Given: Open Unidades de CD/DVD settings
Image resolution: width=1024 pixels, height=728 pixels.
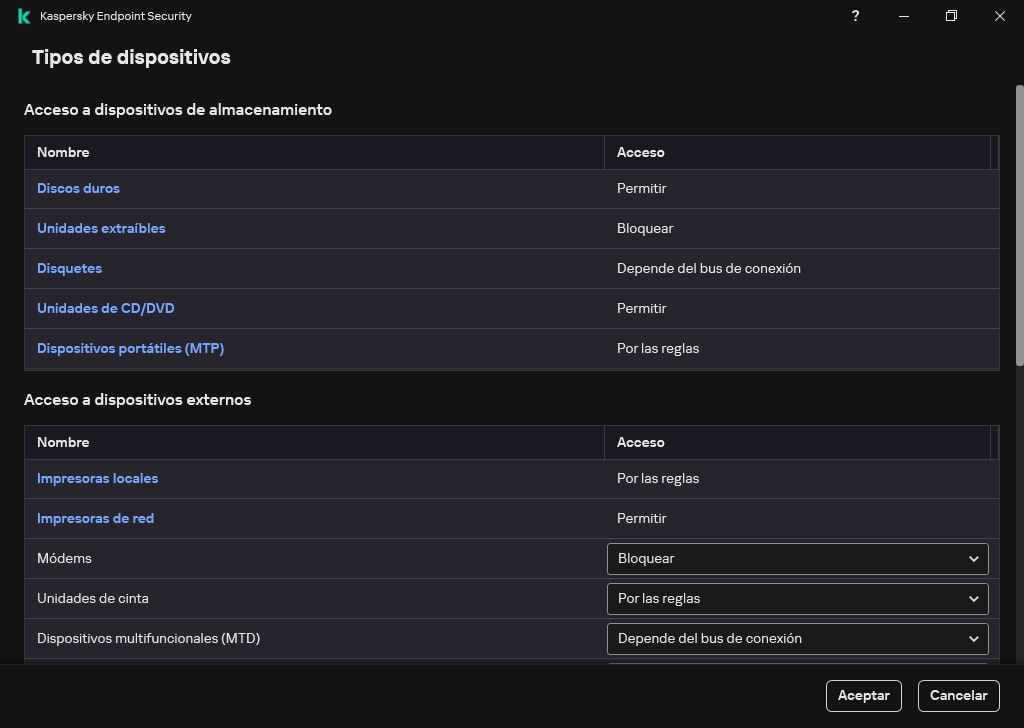Looking at the screenshot, I should click(x=105, y=308).
